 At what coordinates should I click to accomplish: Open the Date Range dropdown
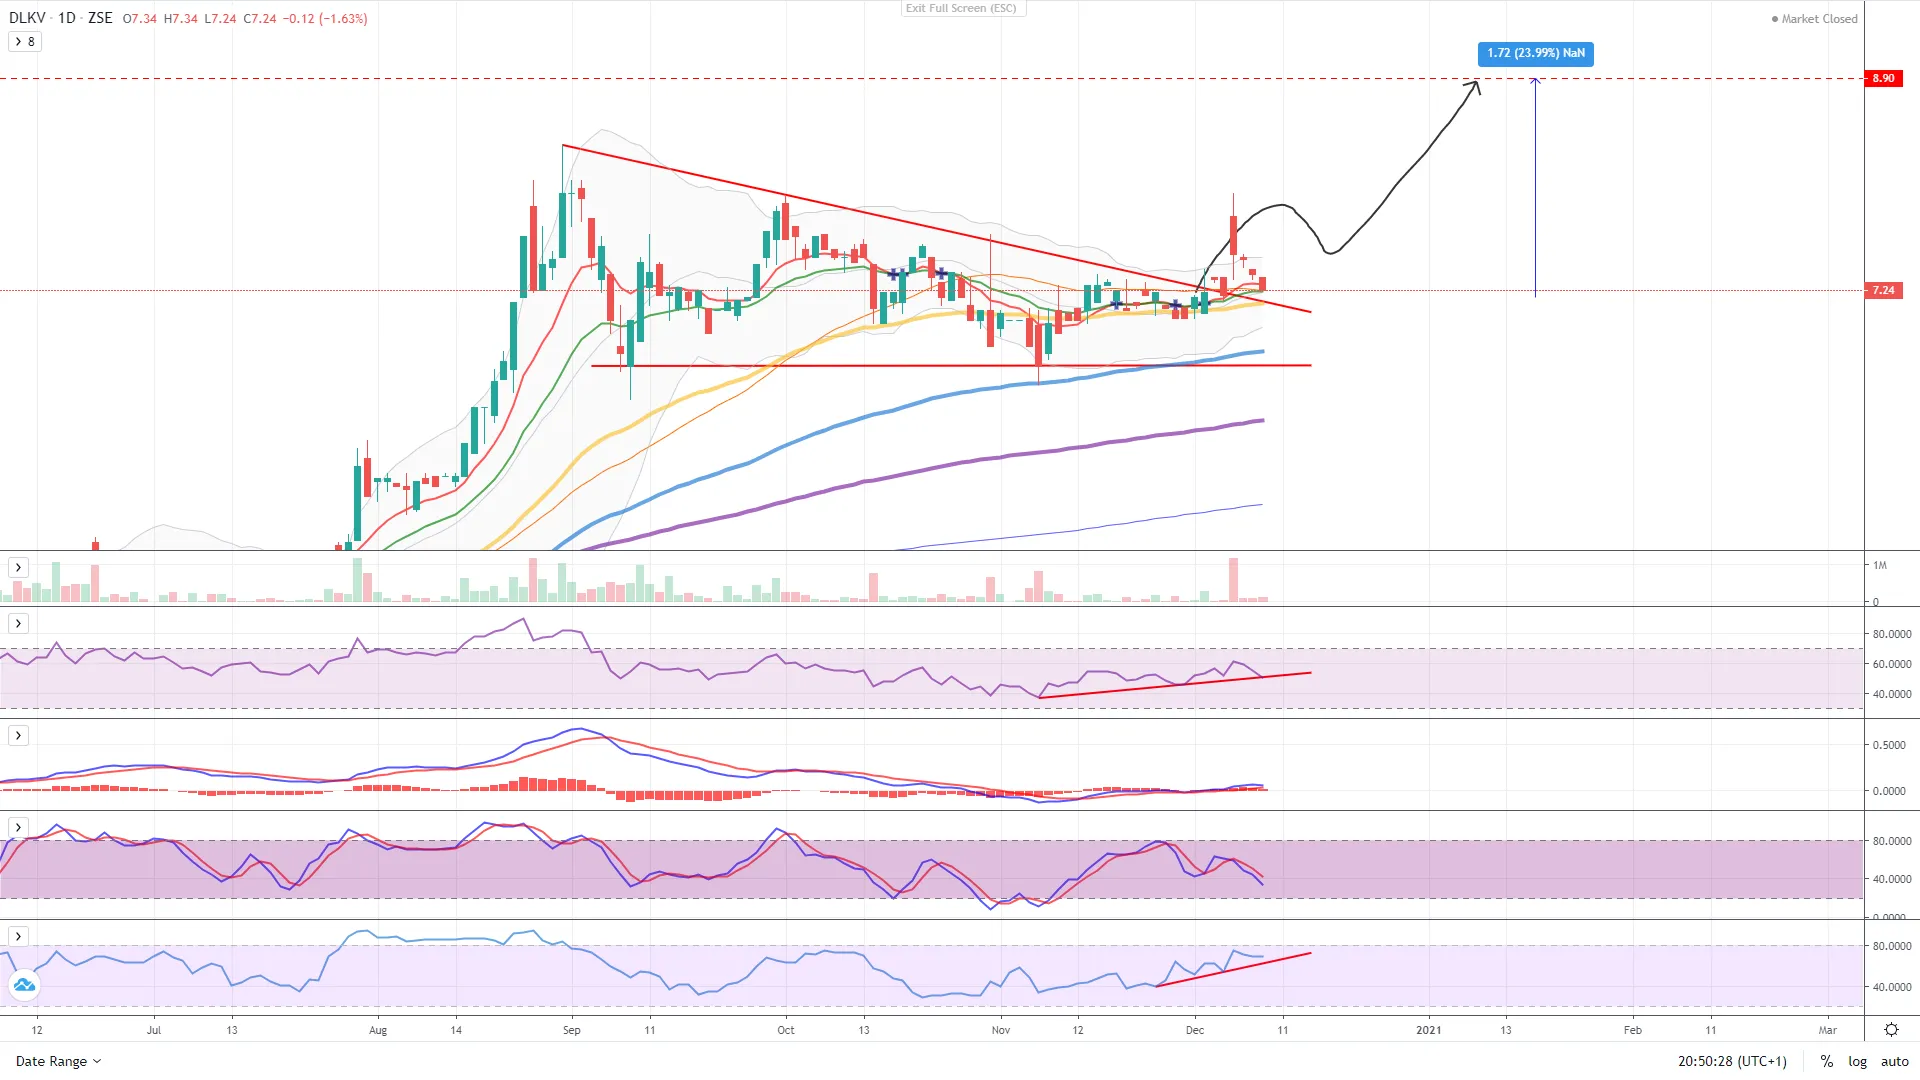58,1061
